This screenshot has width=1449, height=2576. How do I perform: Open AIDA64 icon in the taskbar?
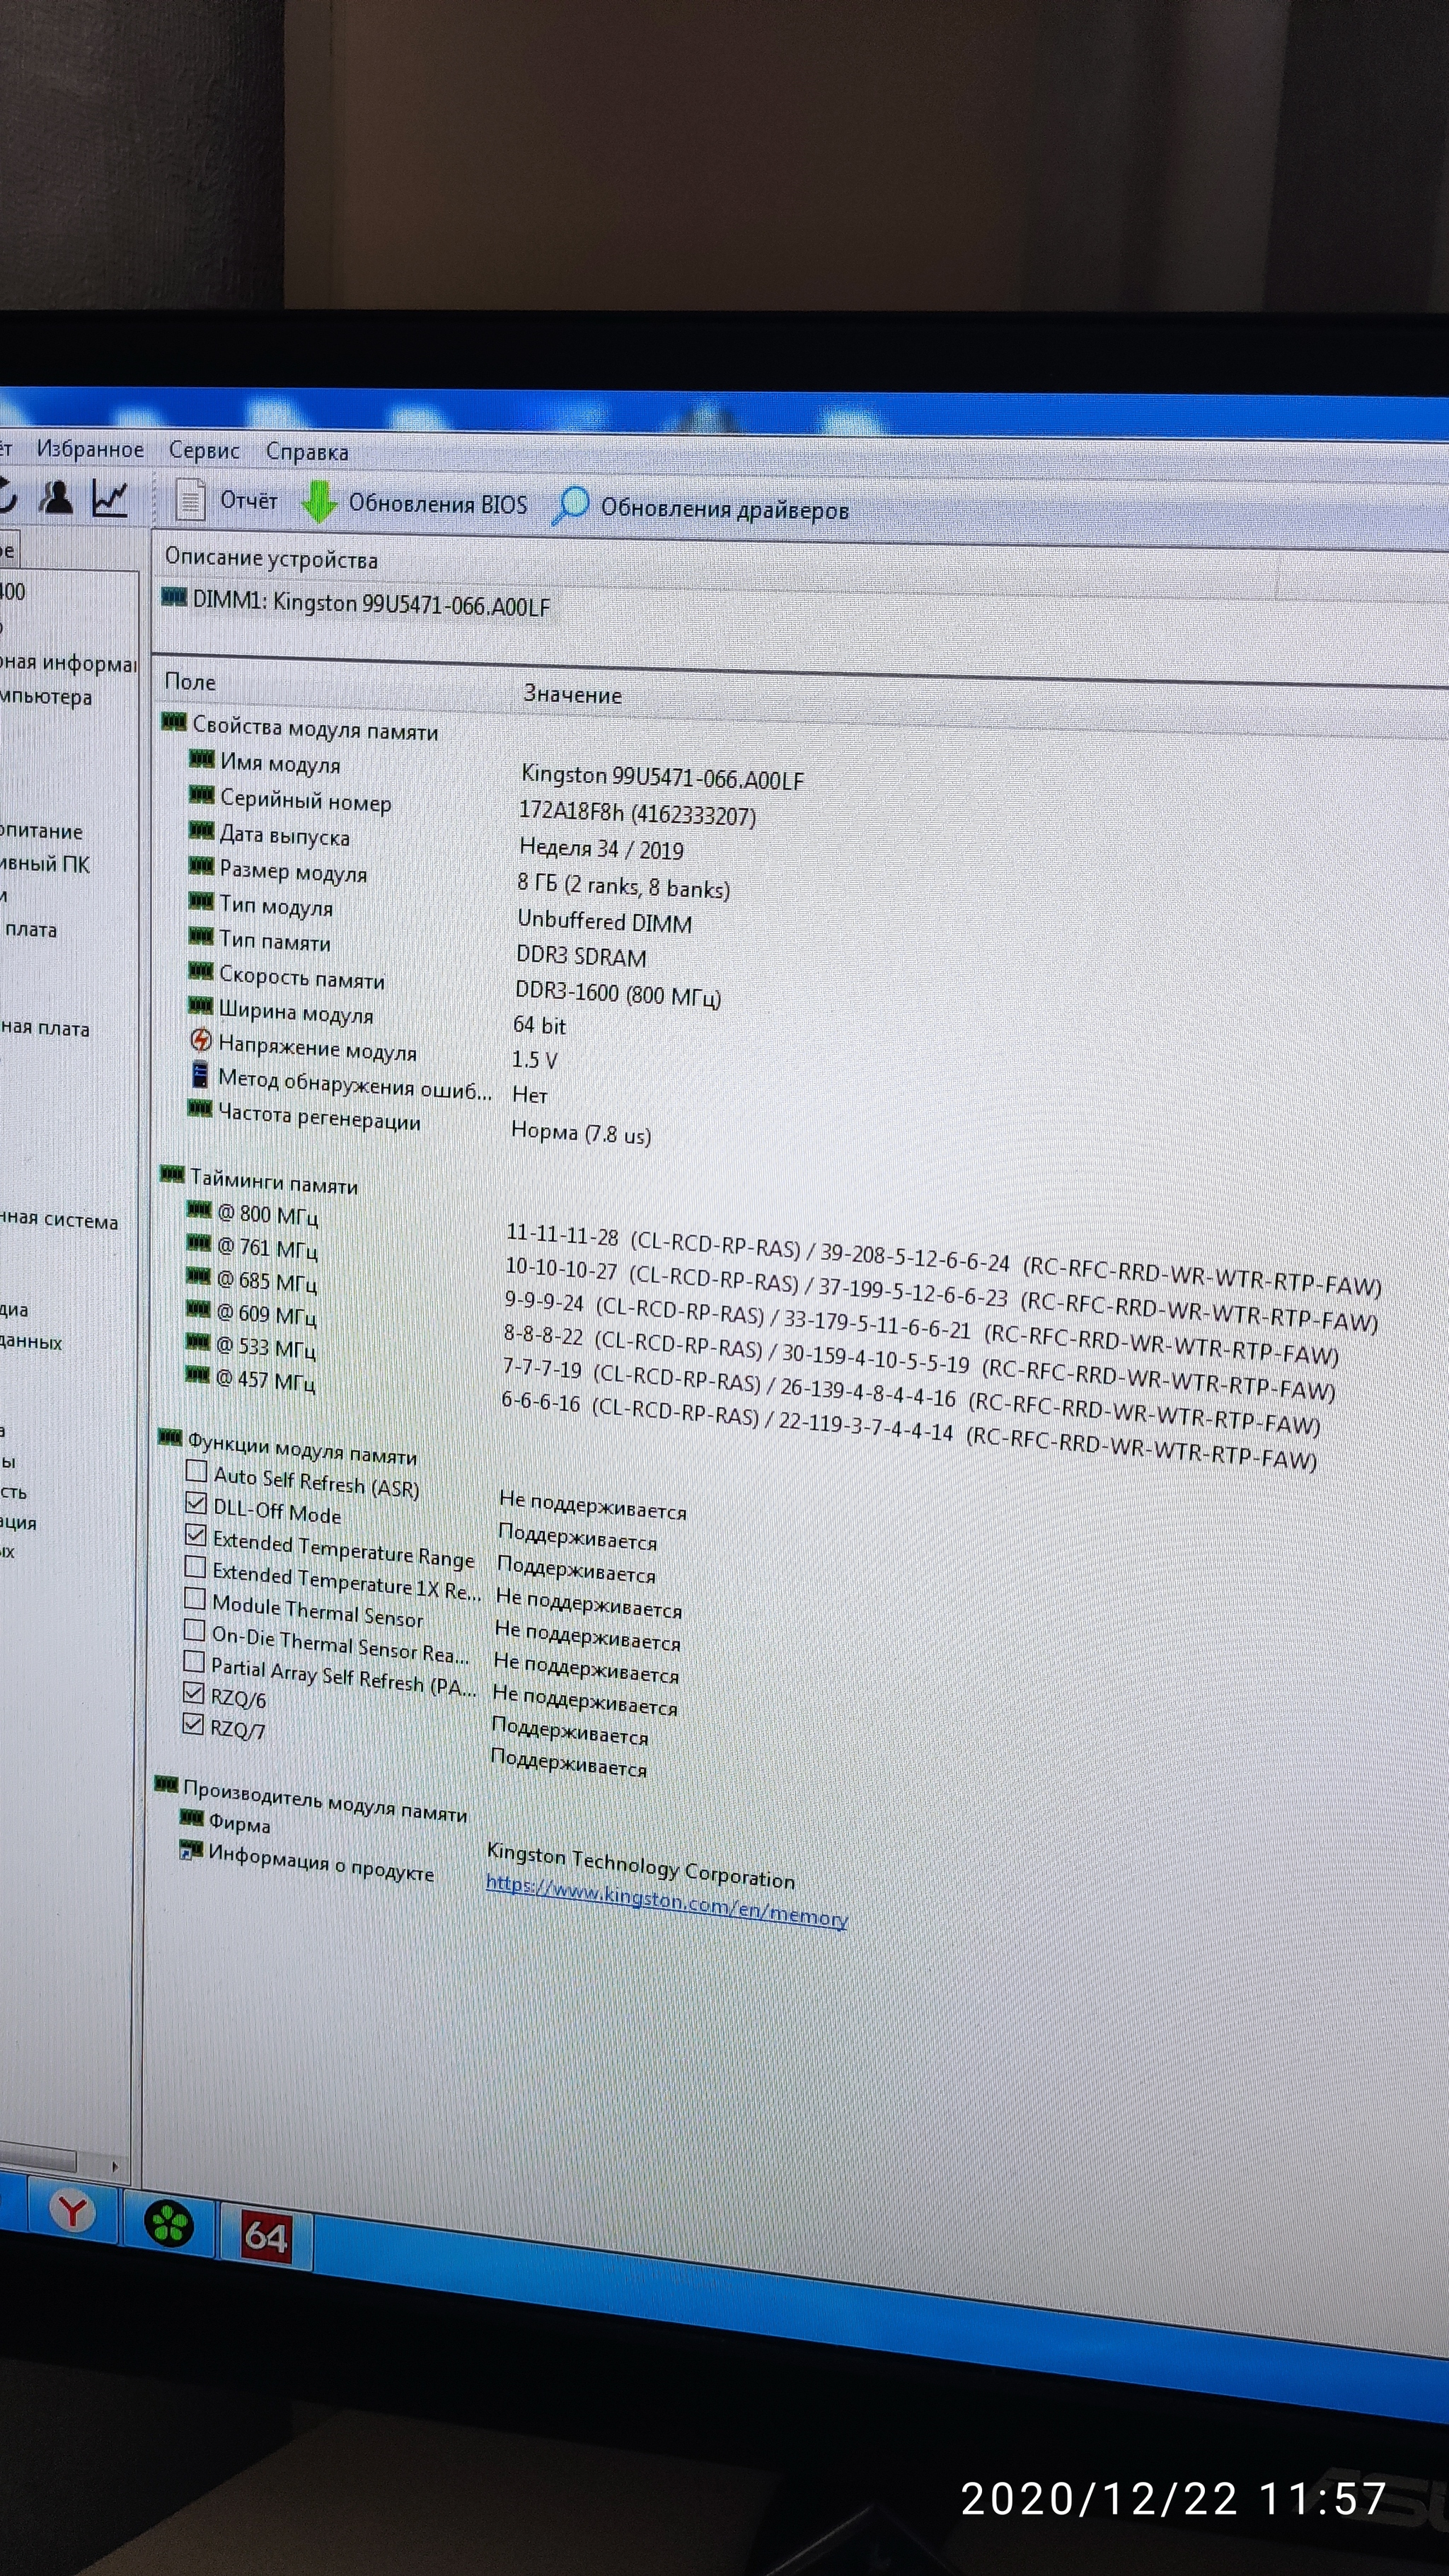(265, 2235)
